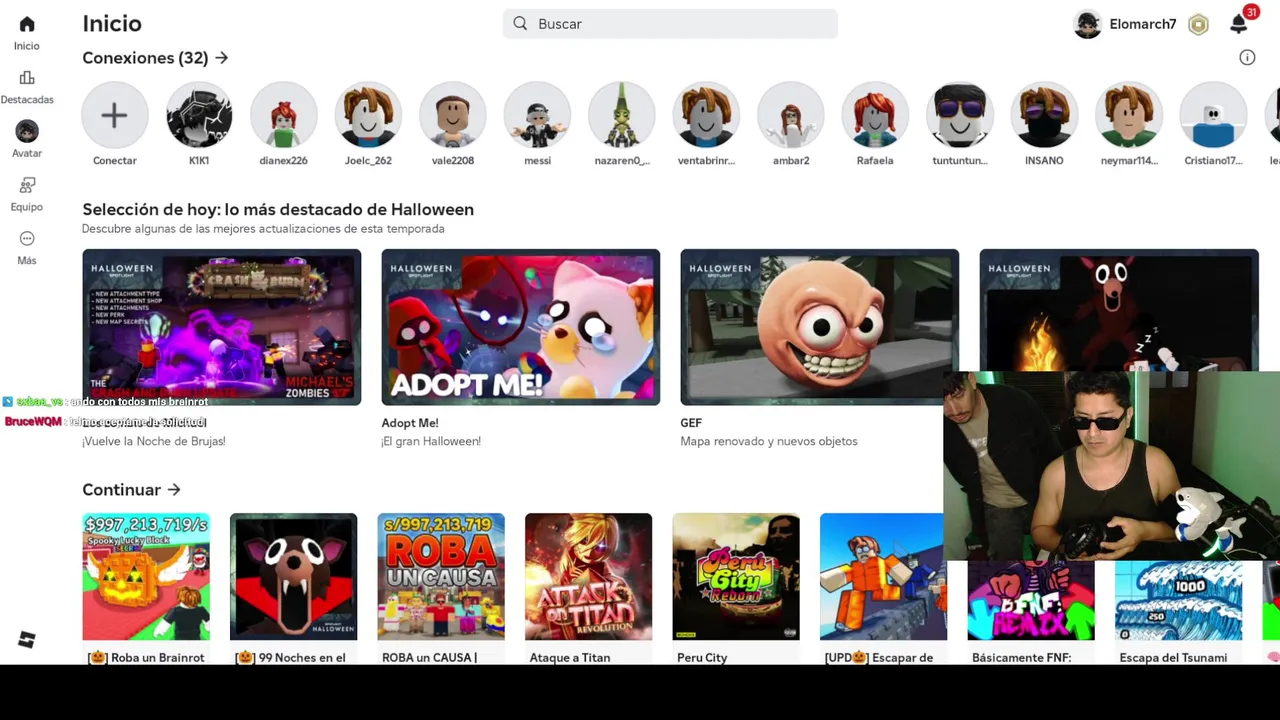Click "Mapa renovado y nuevos objetos" text
The image size is (1280, 720).
(769, 441)
